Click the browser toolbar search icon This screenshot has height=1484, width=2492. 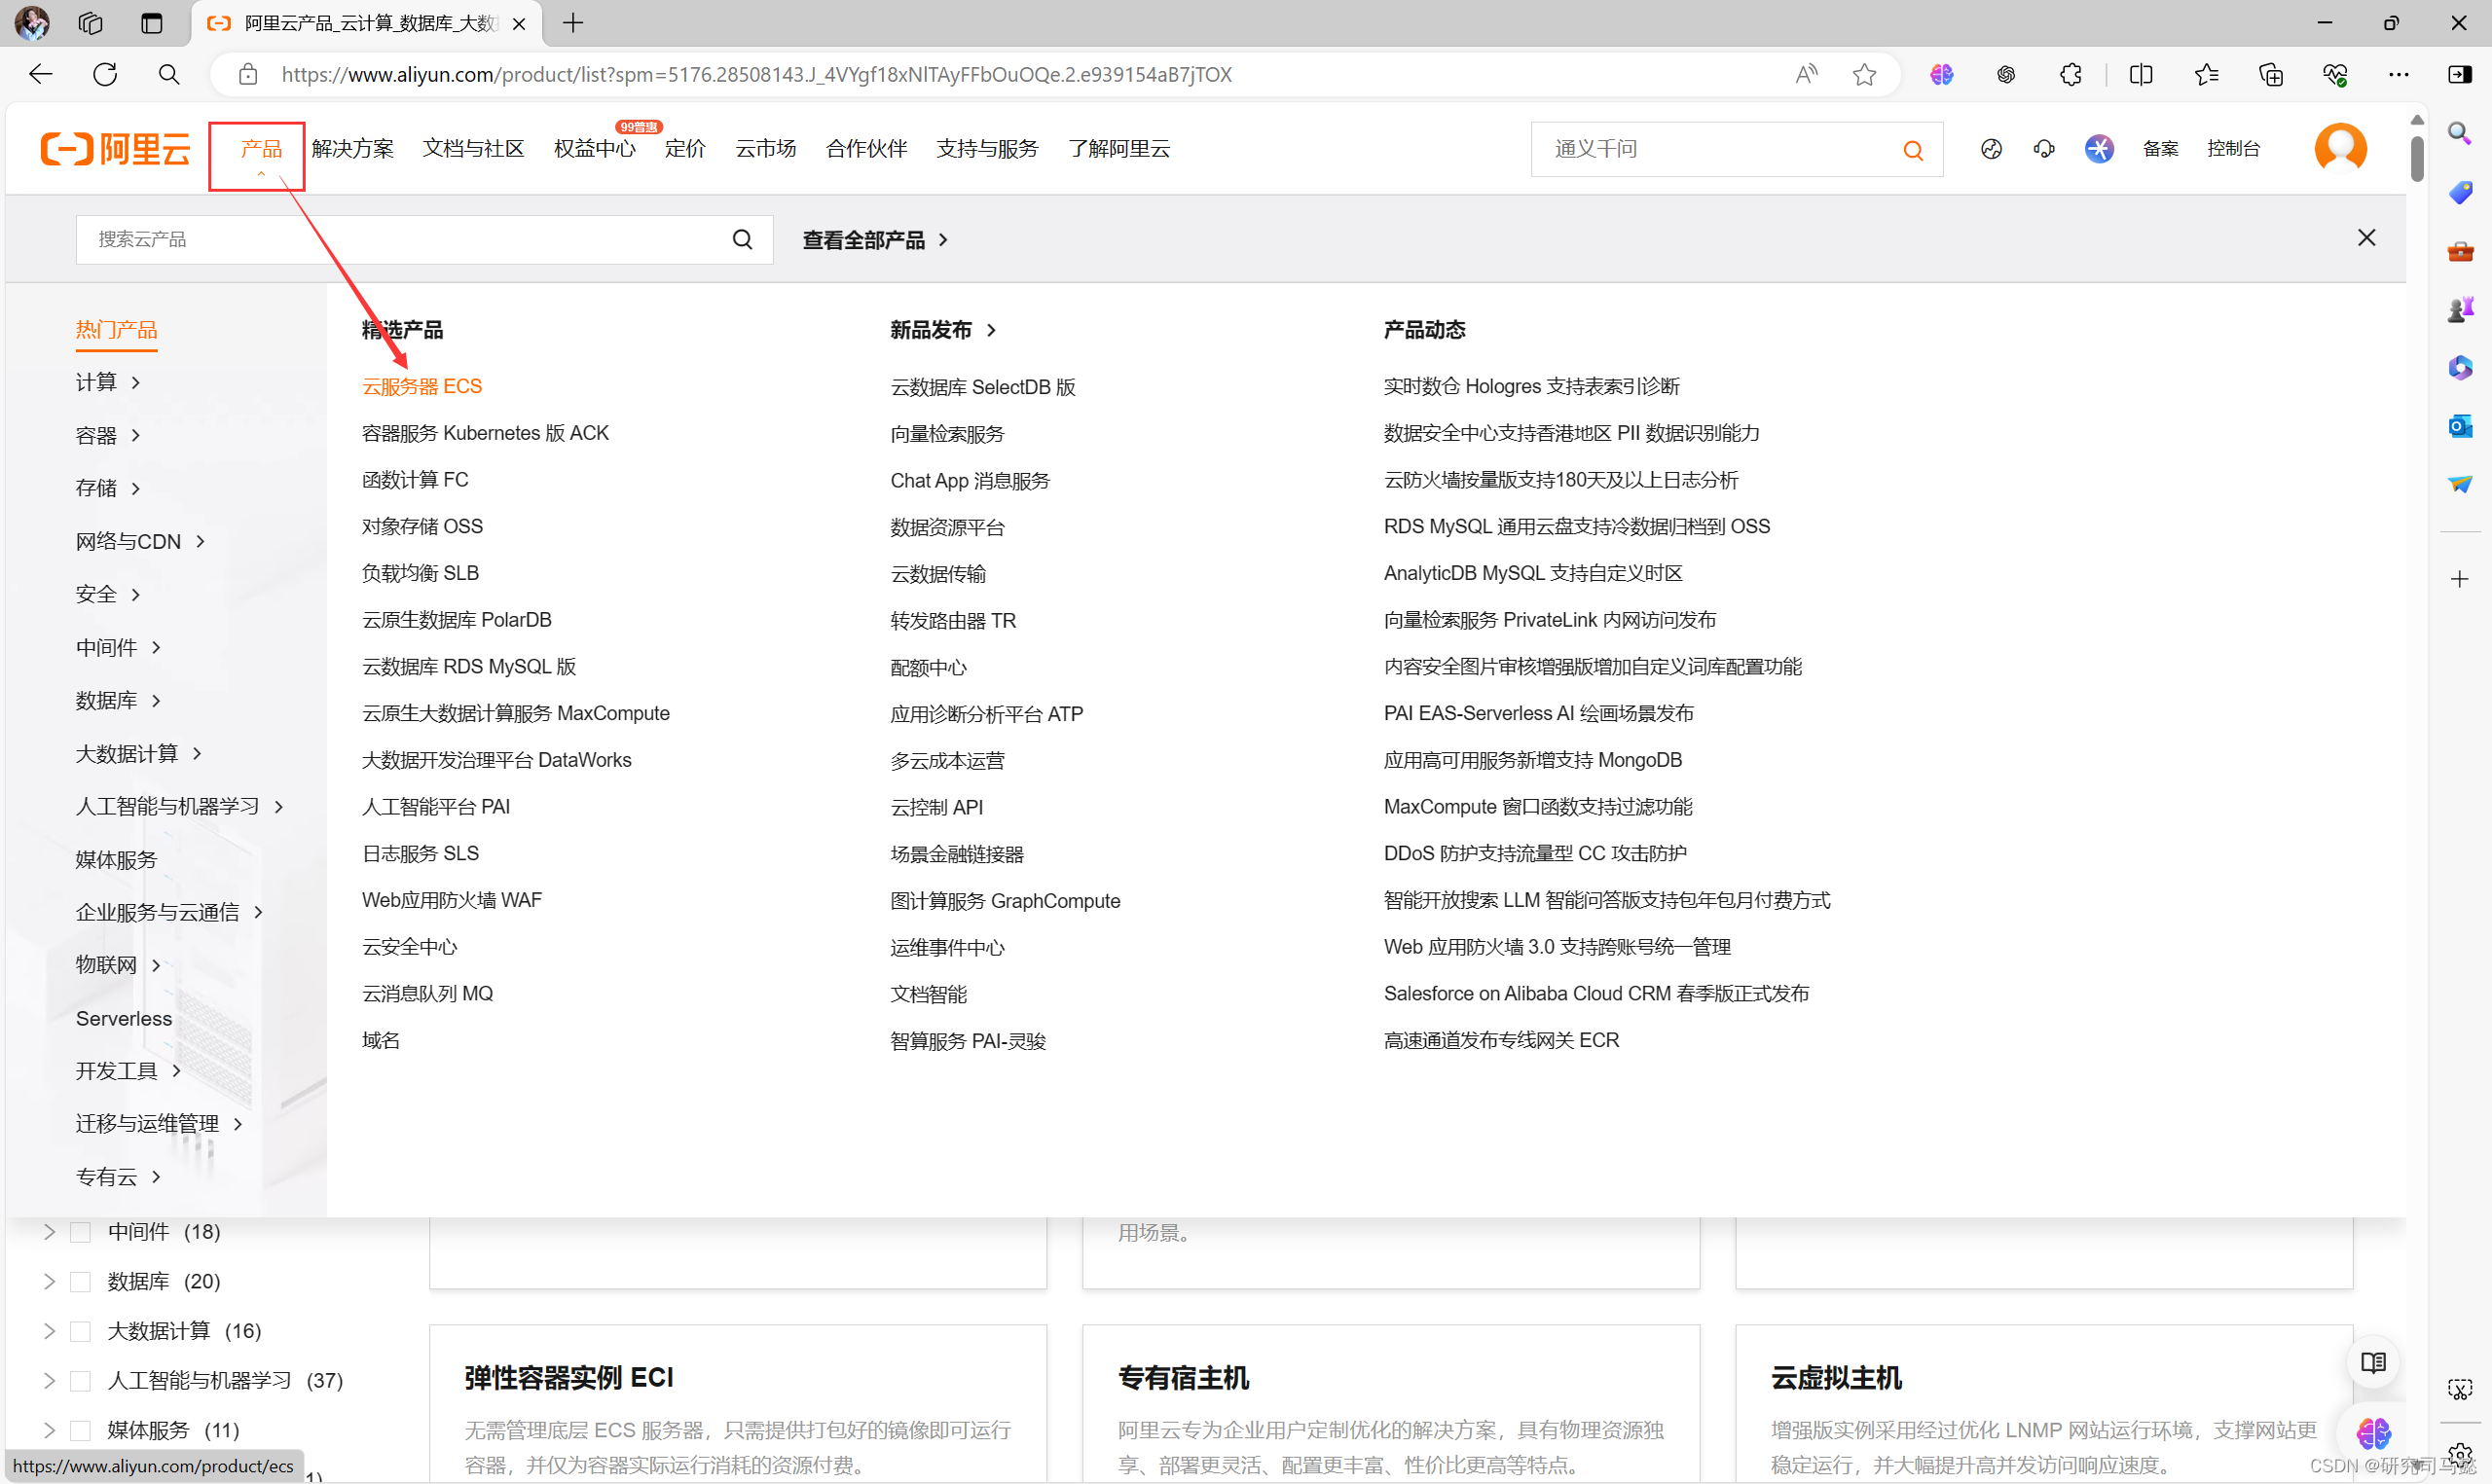click(x=169, y=74)
